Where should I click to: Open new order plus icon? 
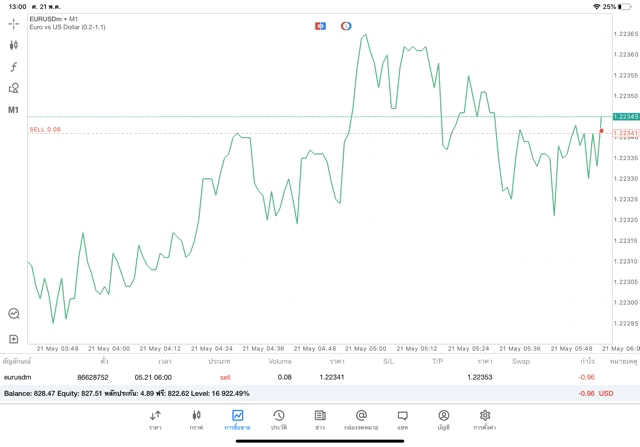click(13, 339)
